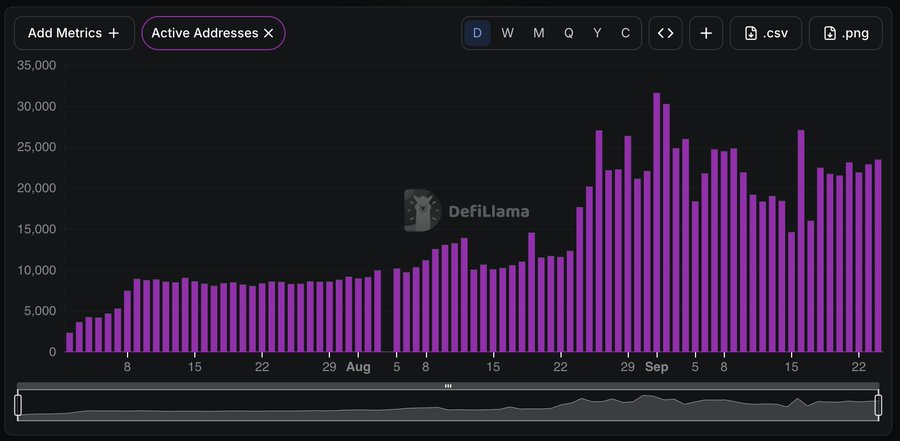Screen dimensions: 900x441
Task: Remove the Active Addresses metric chip
Action: click(x=268, y=33)
